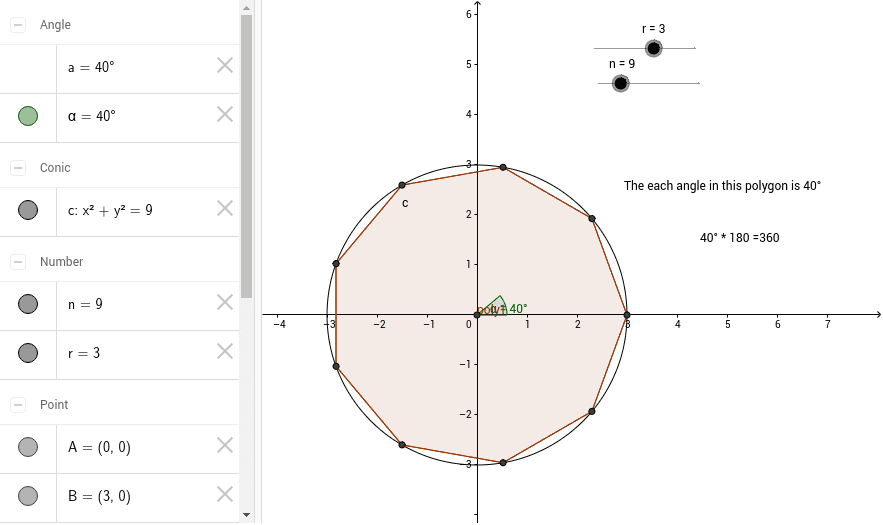
Task: Click the Number section heading
Action: [61, 262]
